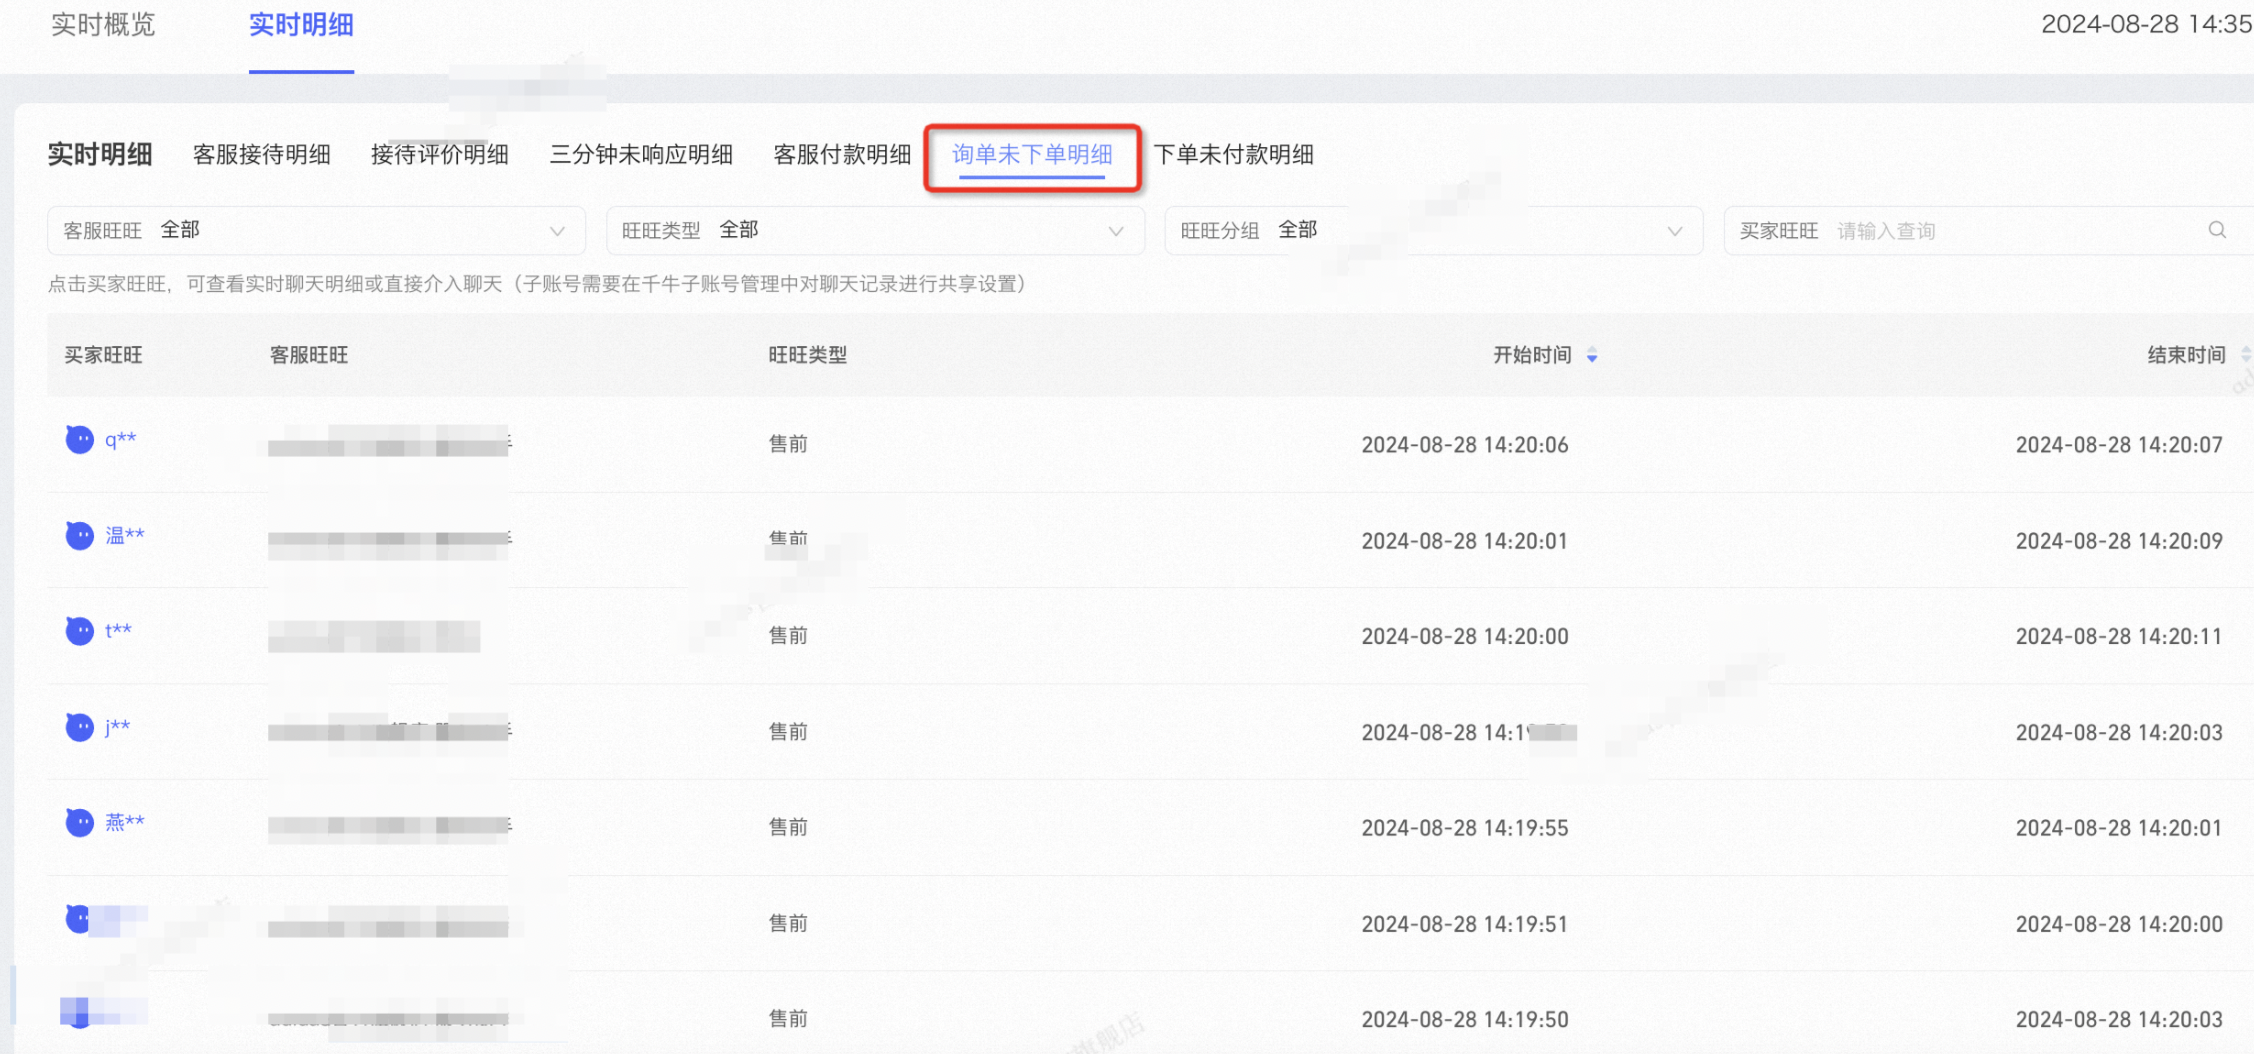This screenshot has height=1054, width=2254.
Task: Click the Wangwang avatar icon beside 温**
Action: point(79,535)
